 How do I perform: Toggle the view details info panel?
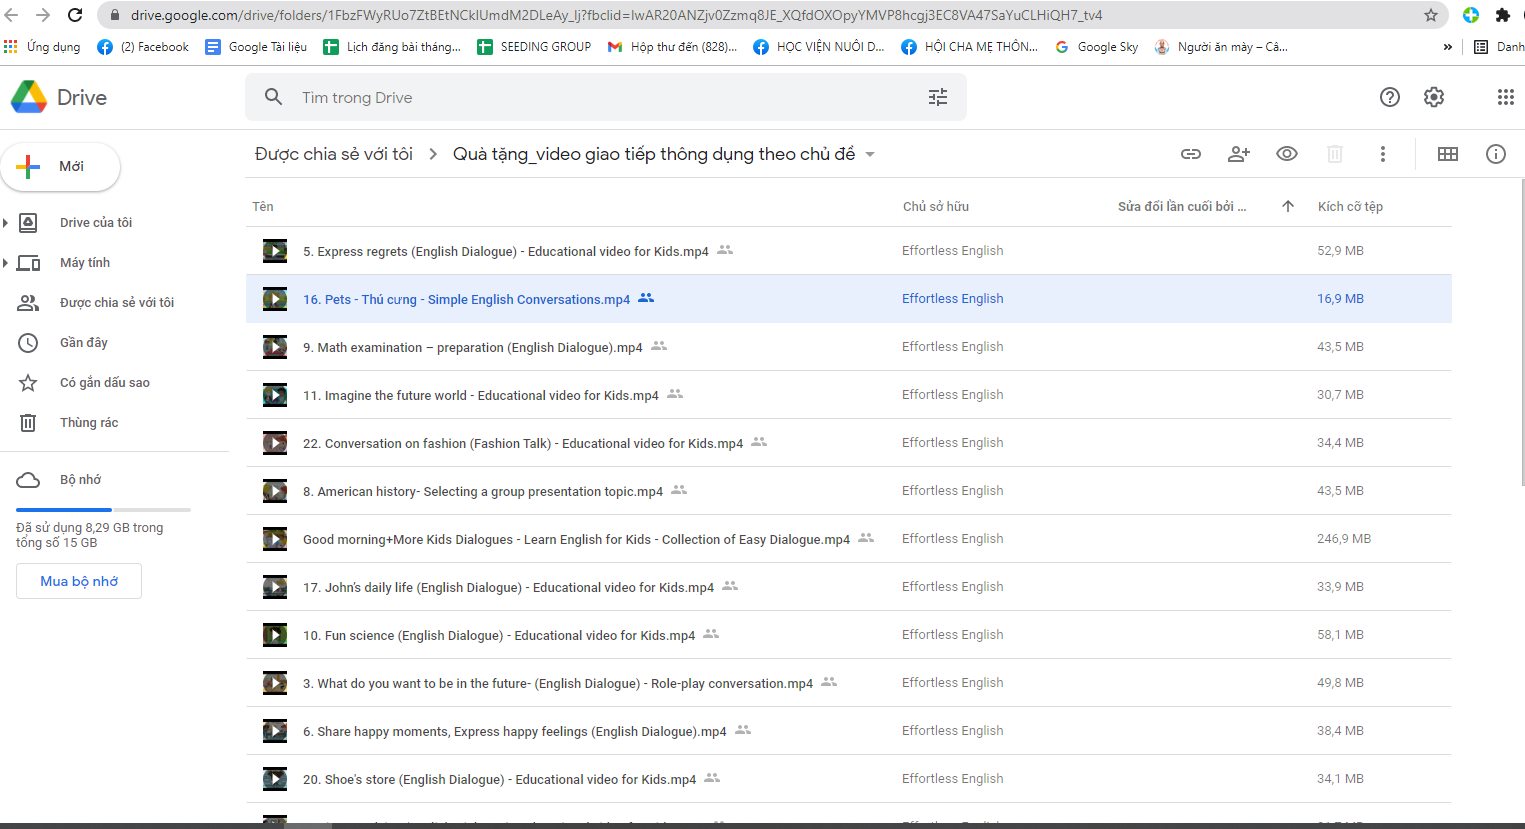pos(1495,154)
